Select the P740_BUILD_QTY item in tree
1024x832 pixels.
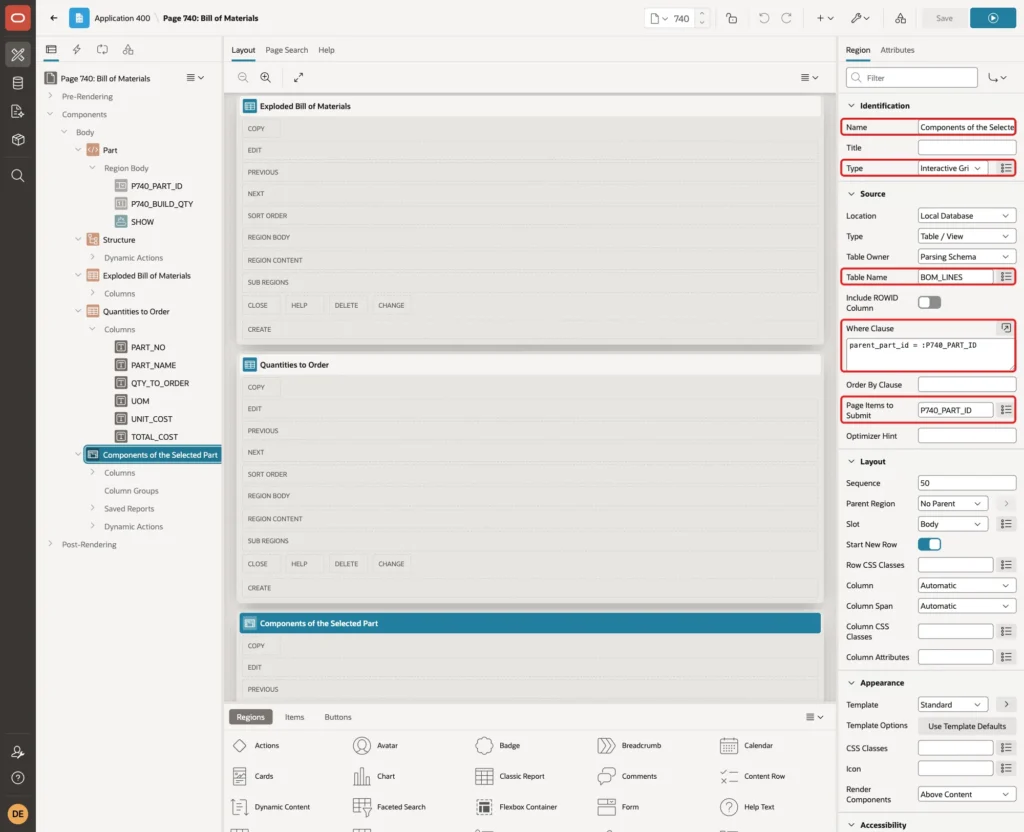161,204
